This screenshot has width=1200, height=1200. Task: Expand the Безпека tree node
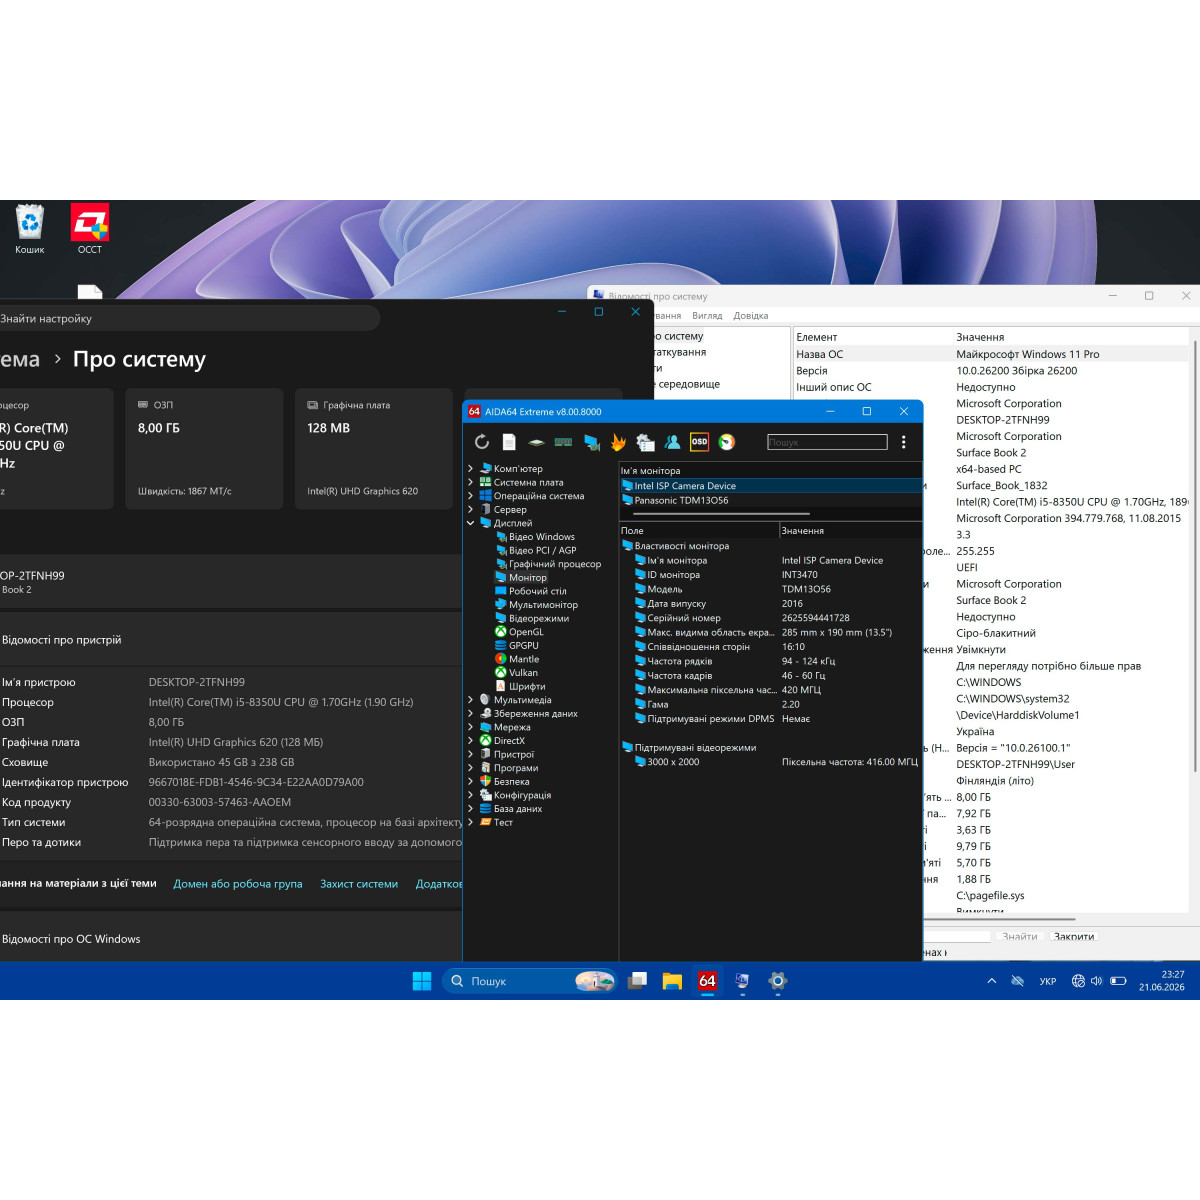[x=470, y=782]
